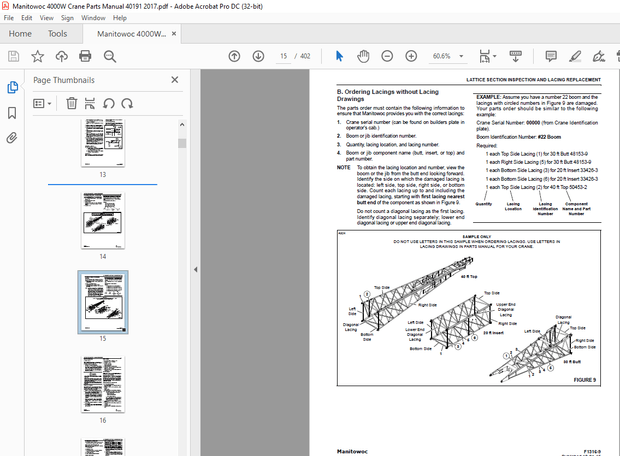The width and height of the screenshot is (620, 456).
Task: Click the Save file icon
Action: [x=13, y=57]
